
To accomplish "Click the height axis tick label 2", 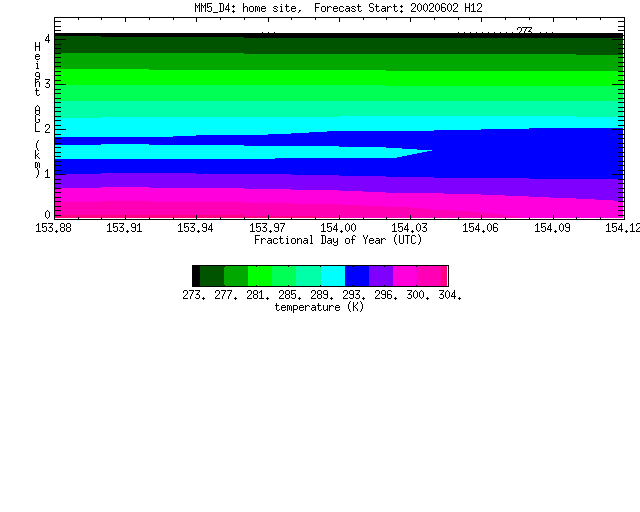I will tap(47, 129).
